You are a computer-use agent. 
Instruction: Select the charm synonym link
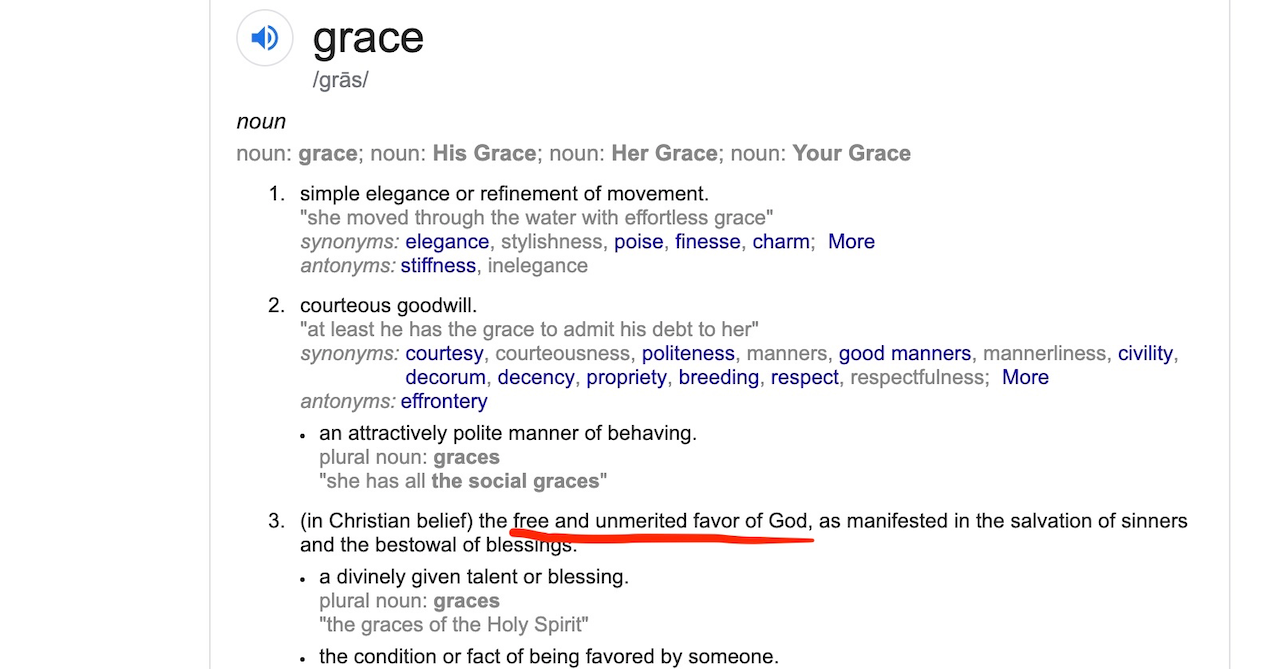point(781,241)
